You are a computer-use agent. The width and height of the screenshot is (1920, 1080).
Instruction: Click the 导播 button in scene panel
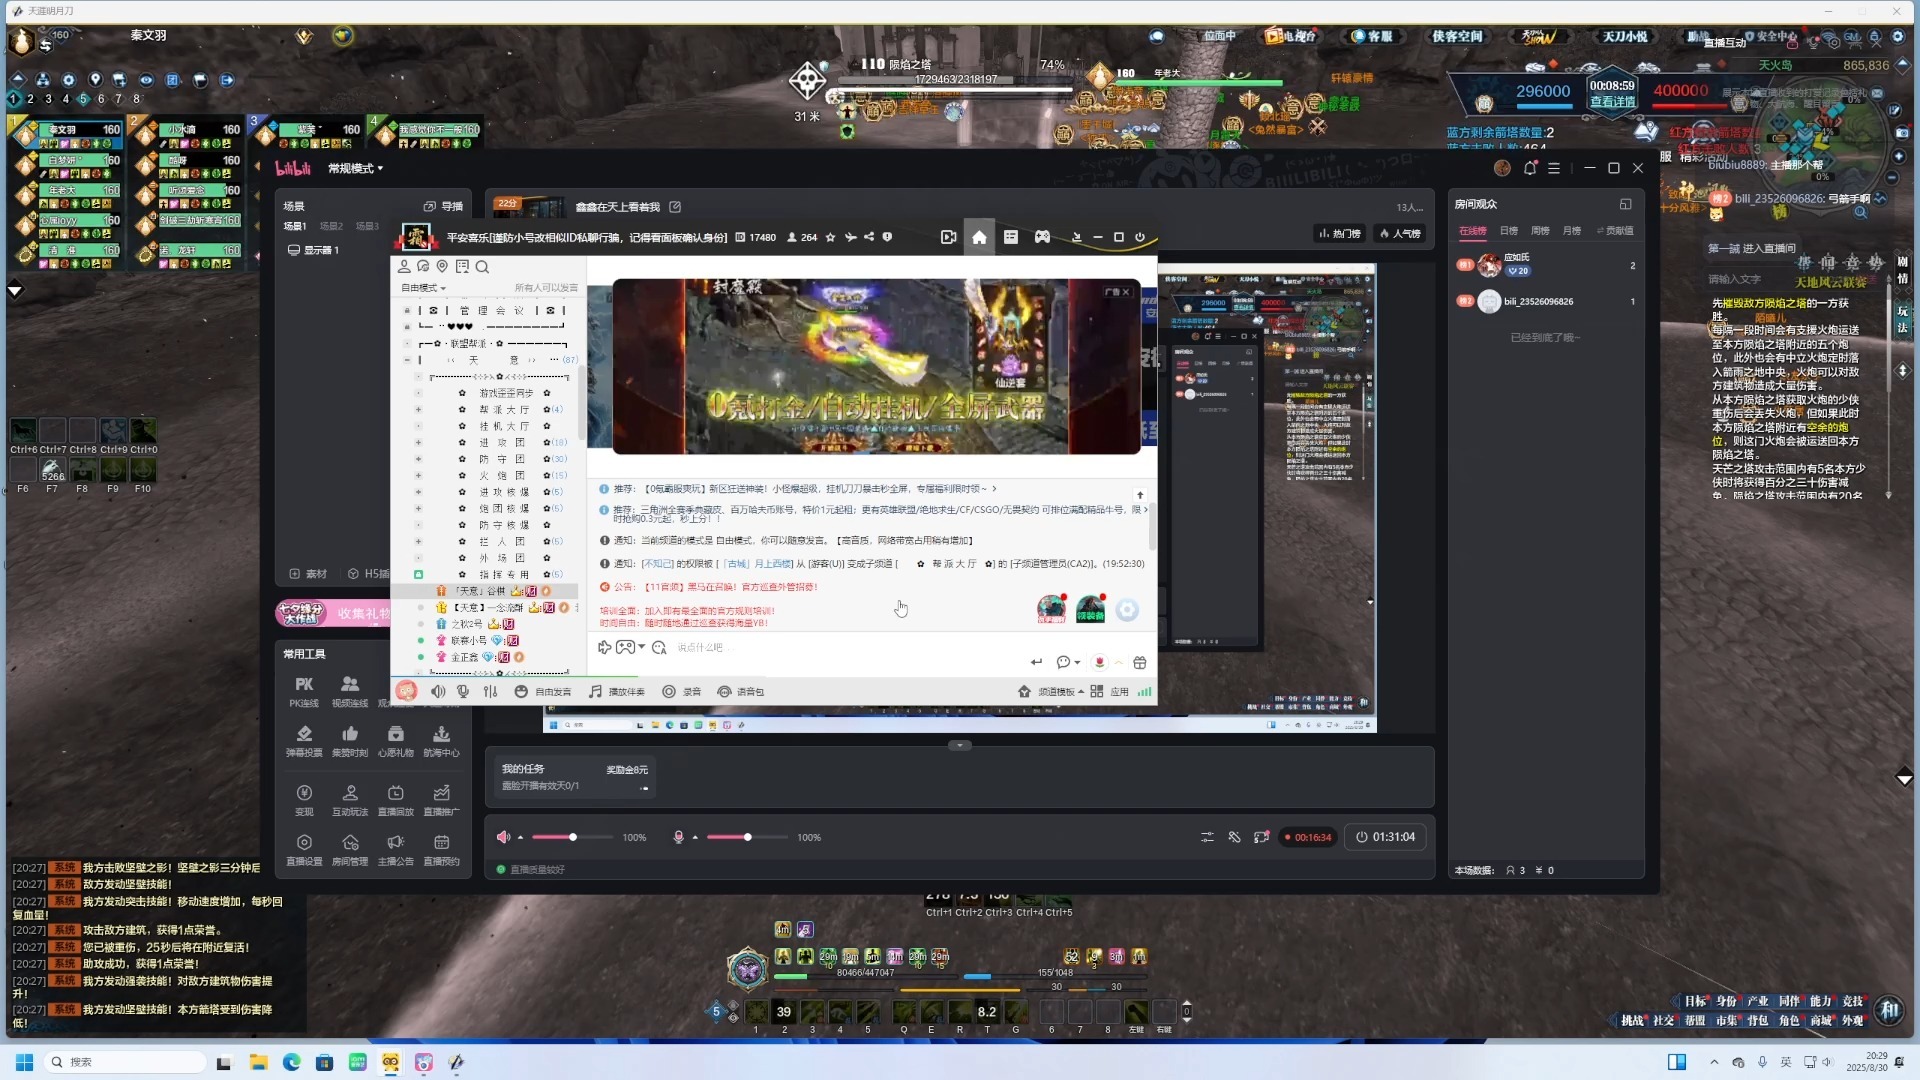click(x=443, y=206)
